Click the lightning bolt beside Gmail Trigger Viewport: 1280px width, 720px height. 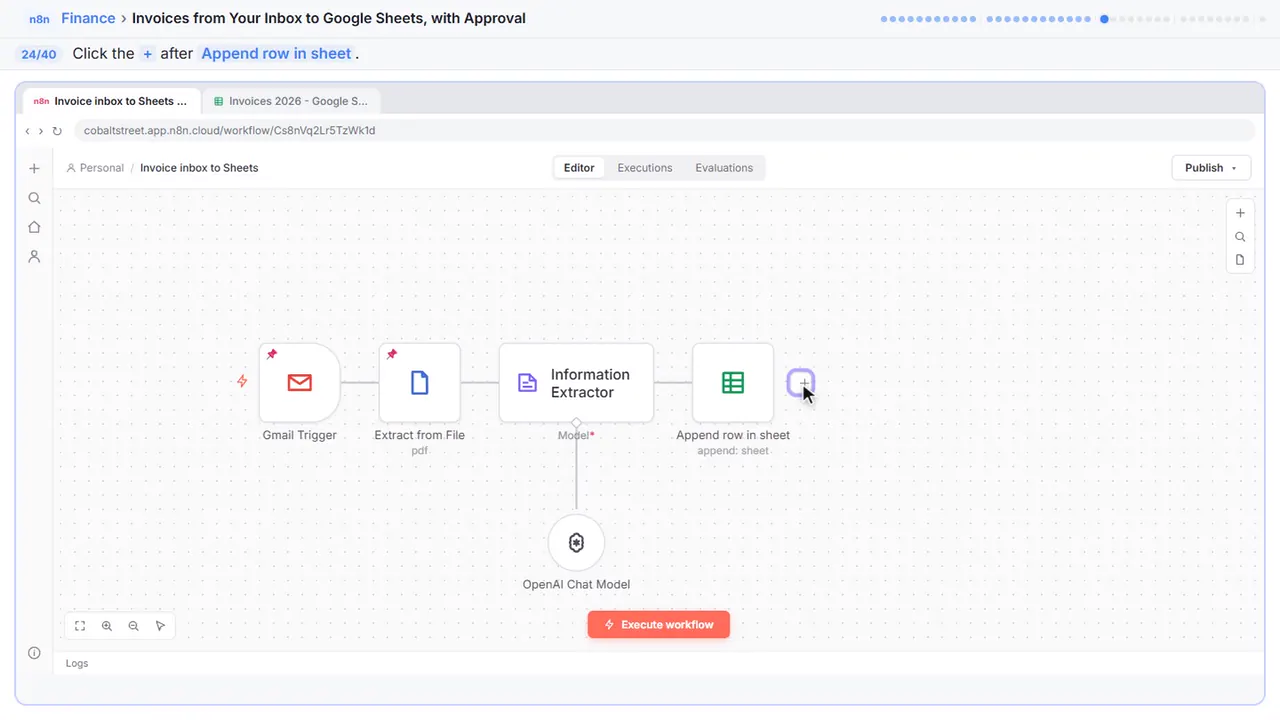(242, 381)
